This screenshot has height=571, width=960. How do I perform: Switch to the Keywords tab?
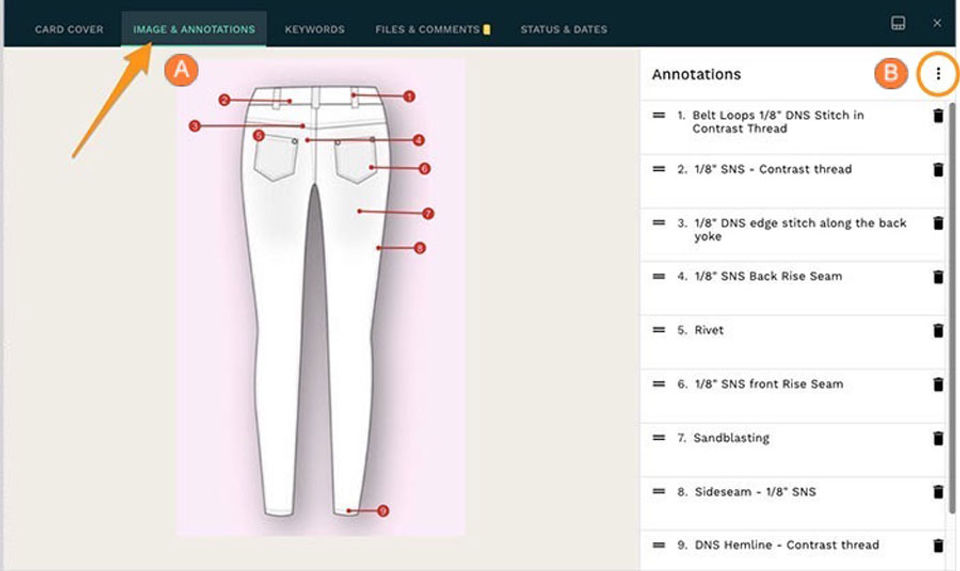[314, 29]
